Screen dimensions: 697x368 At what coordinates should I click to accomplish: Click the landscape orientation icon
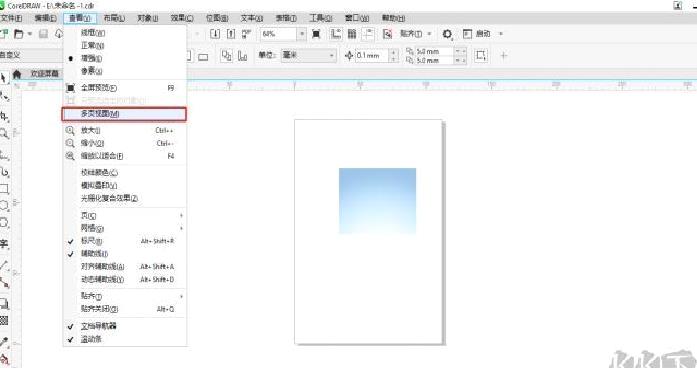coord(203,56)
